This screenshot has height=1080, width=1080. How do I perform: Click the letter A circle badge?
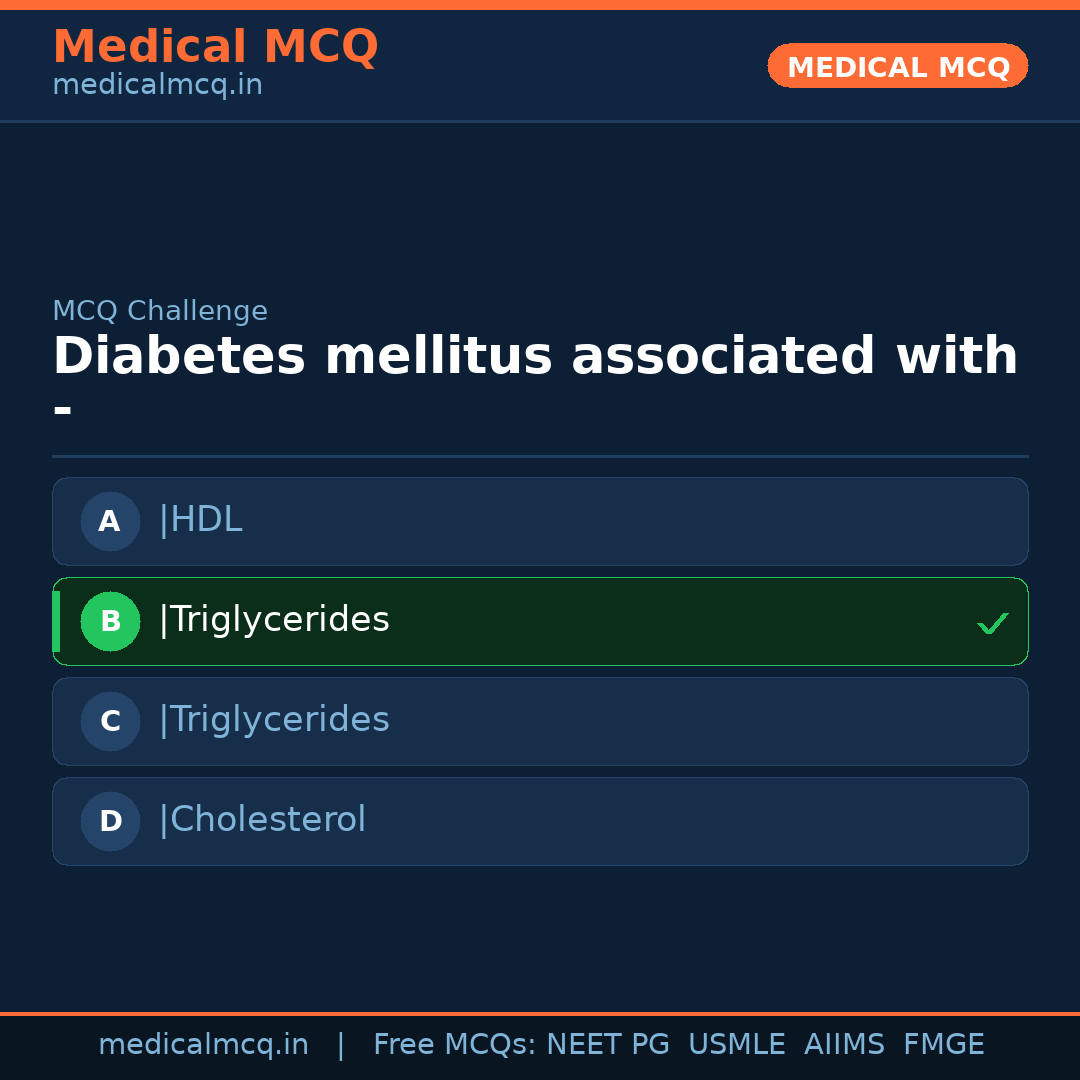(110, 521)
